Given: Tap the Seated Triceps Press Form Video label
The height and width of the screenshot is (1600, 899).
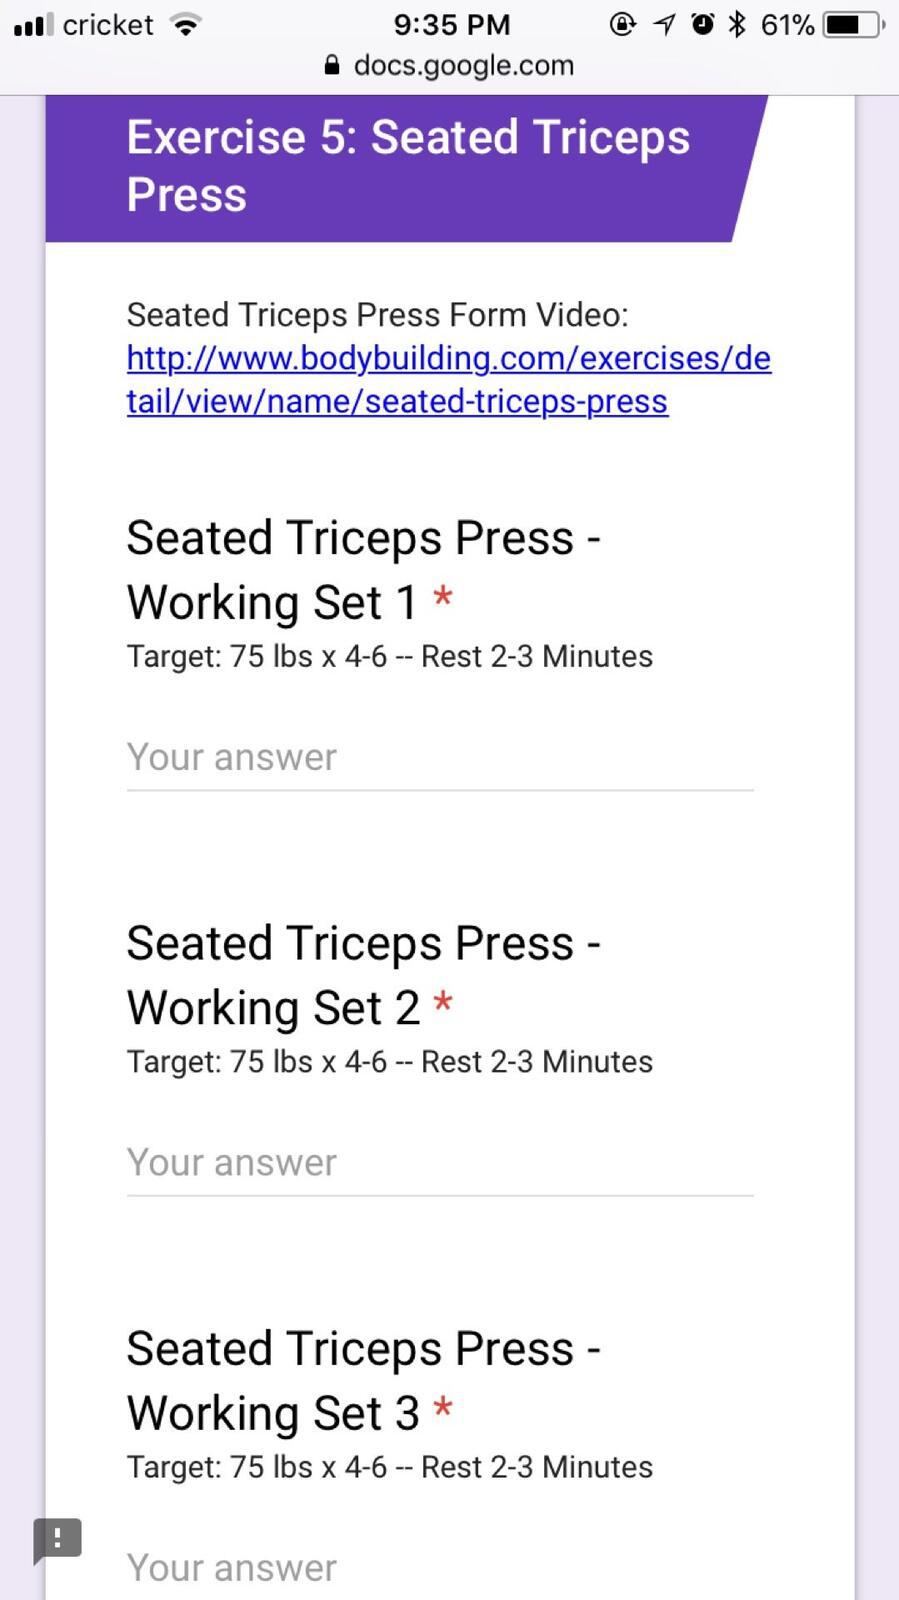Looking at the screenshot, I should tap(377, 315).
